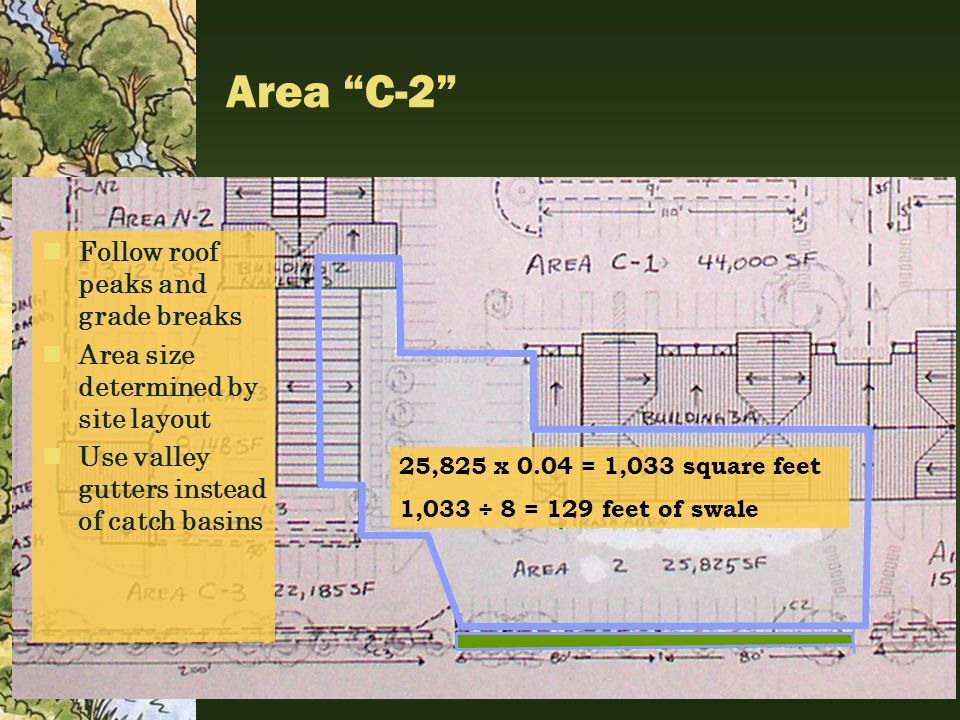Click the 110' dimension label at the top
The height and width of the screenshot is (720, 960).
click(x=671, y=212)
